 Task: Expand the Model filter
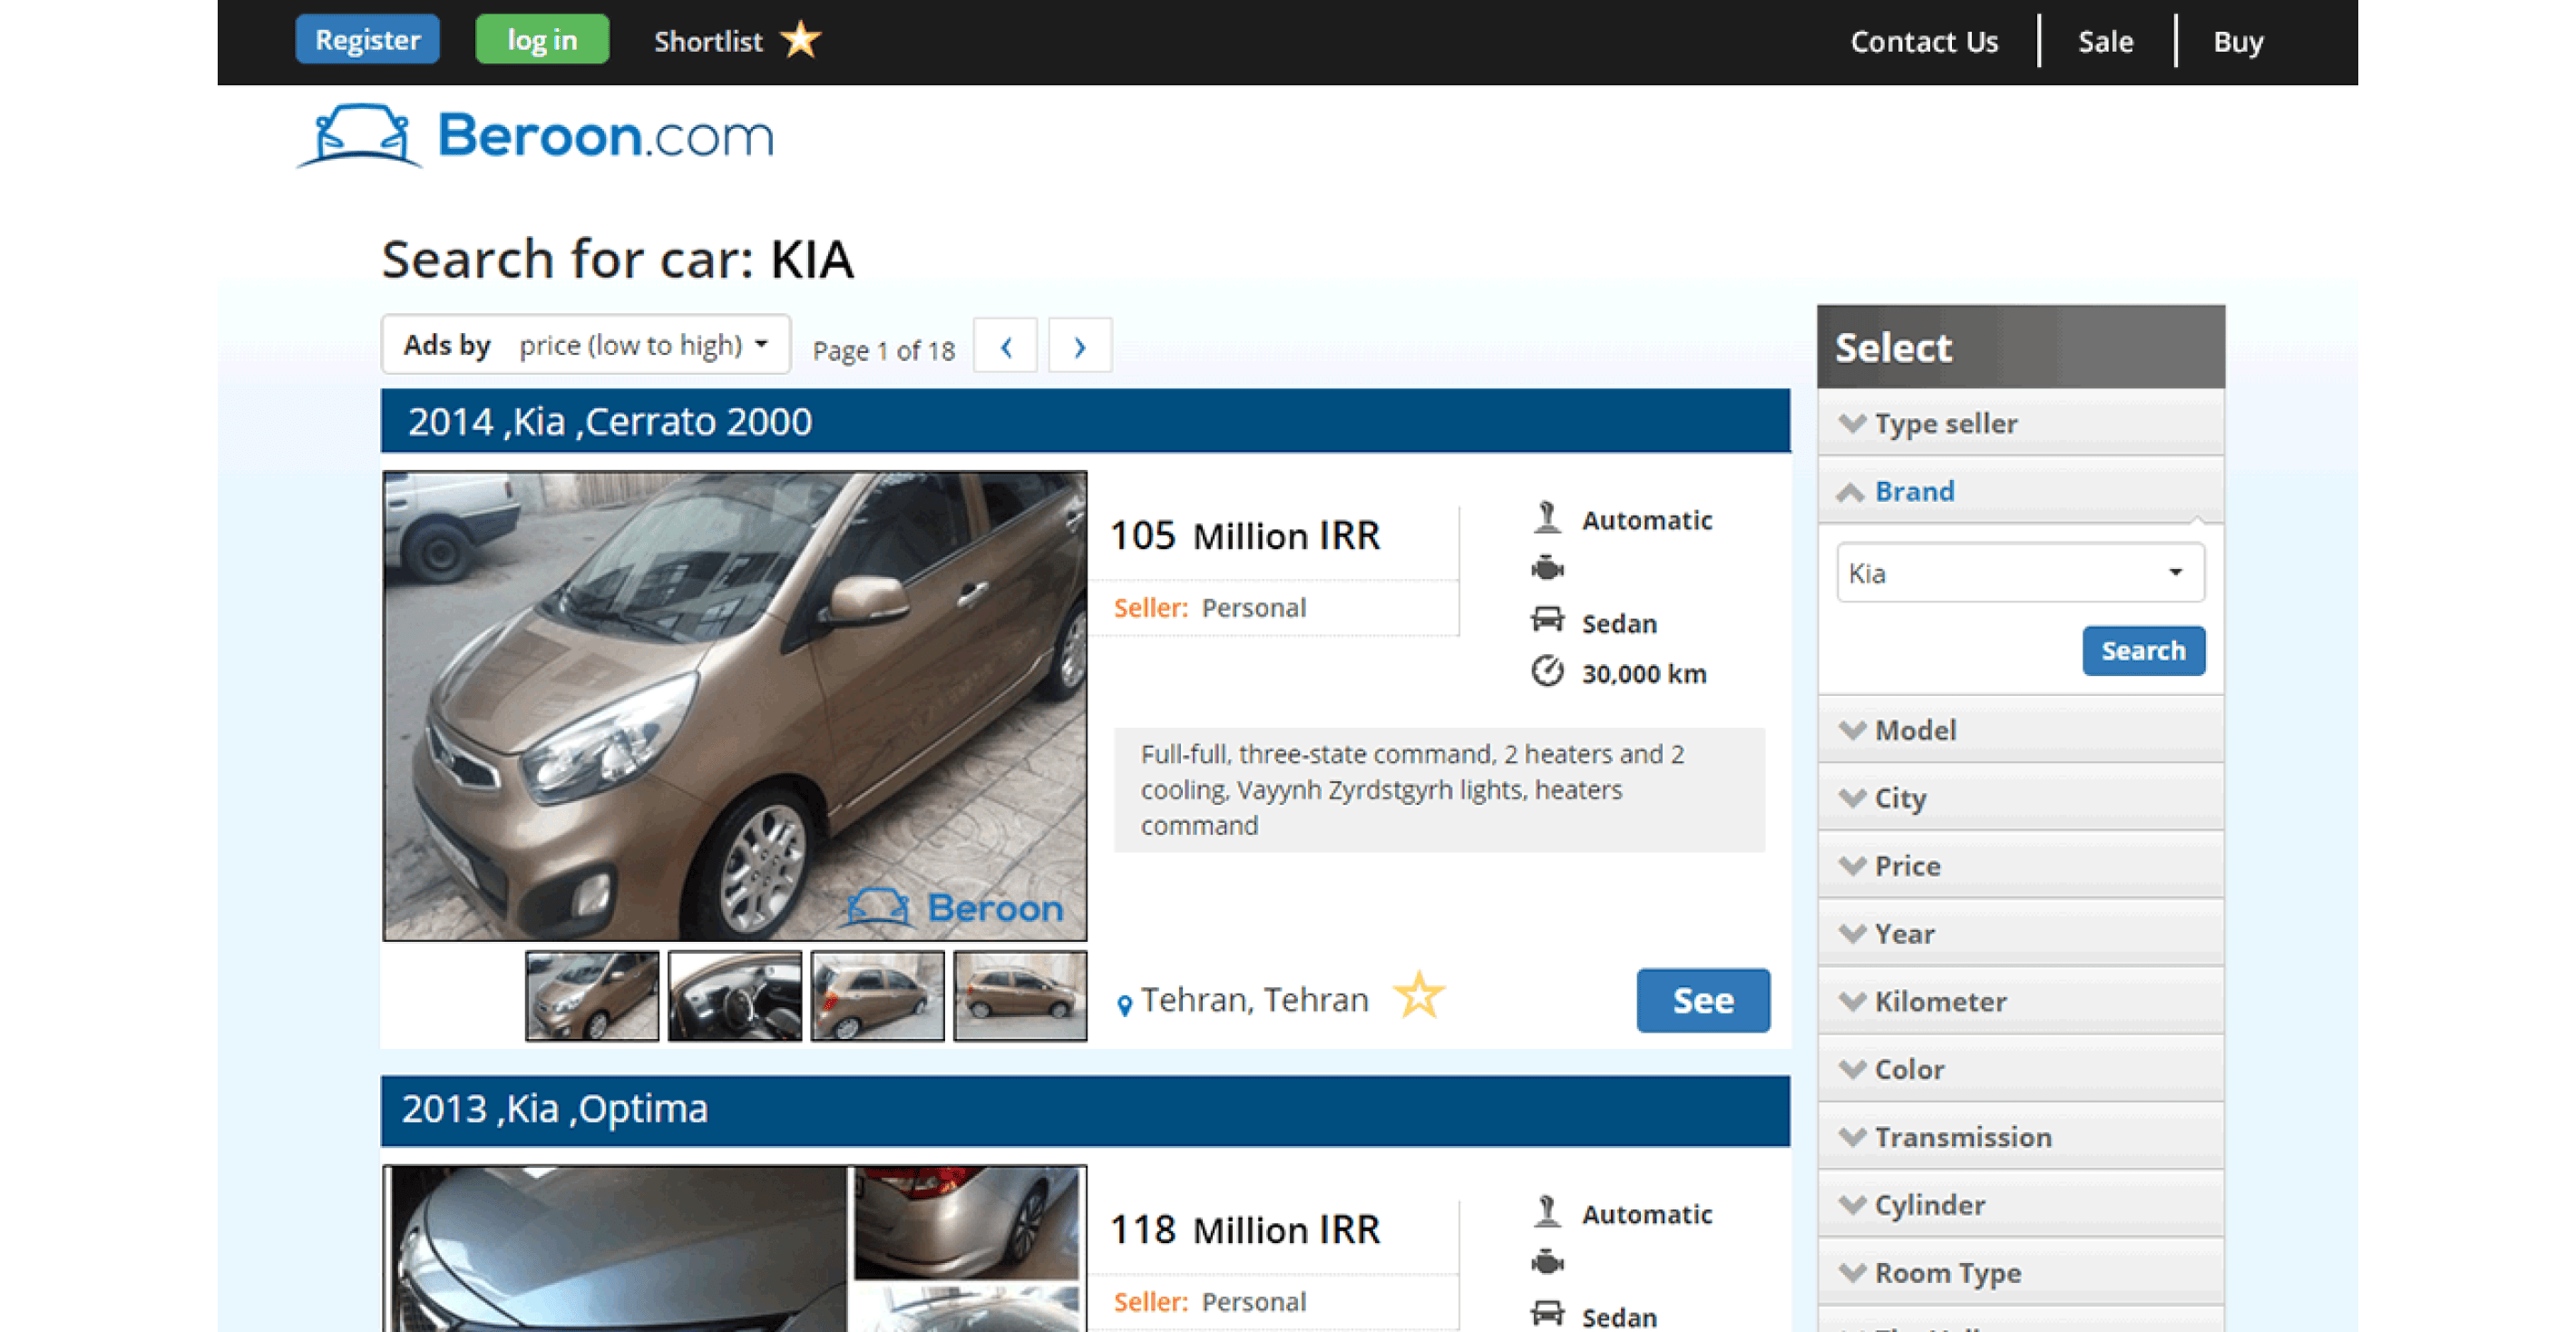[x=2020, y=730]
